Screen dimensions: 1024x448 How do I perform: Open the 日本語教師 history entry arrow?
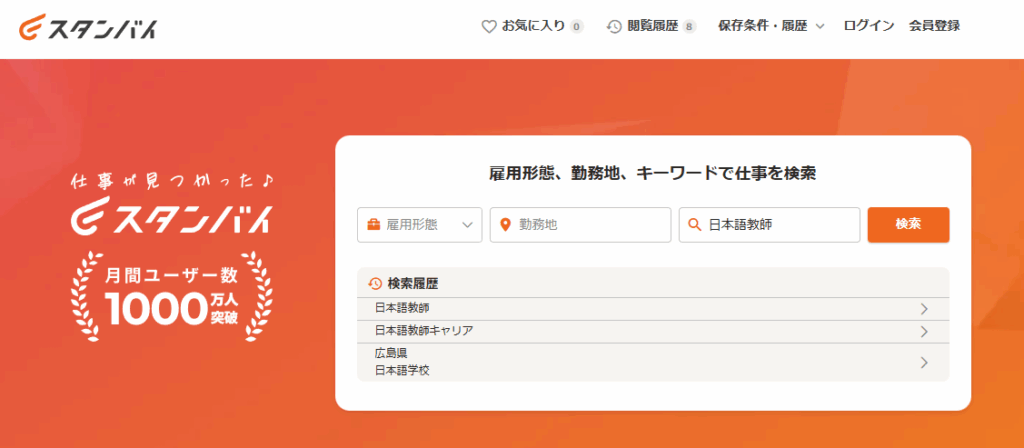tap(924, 308)
